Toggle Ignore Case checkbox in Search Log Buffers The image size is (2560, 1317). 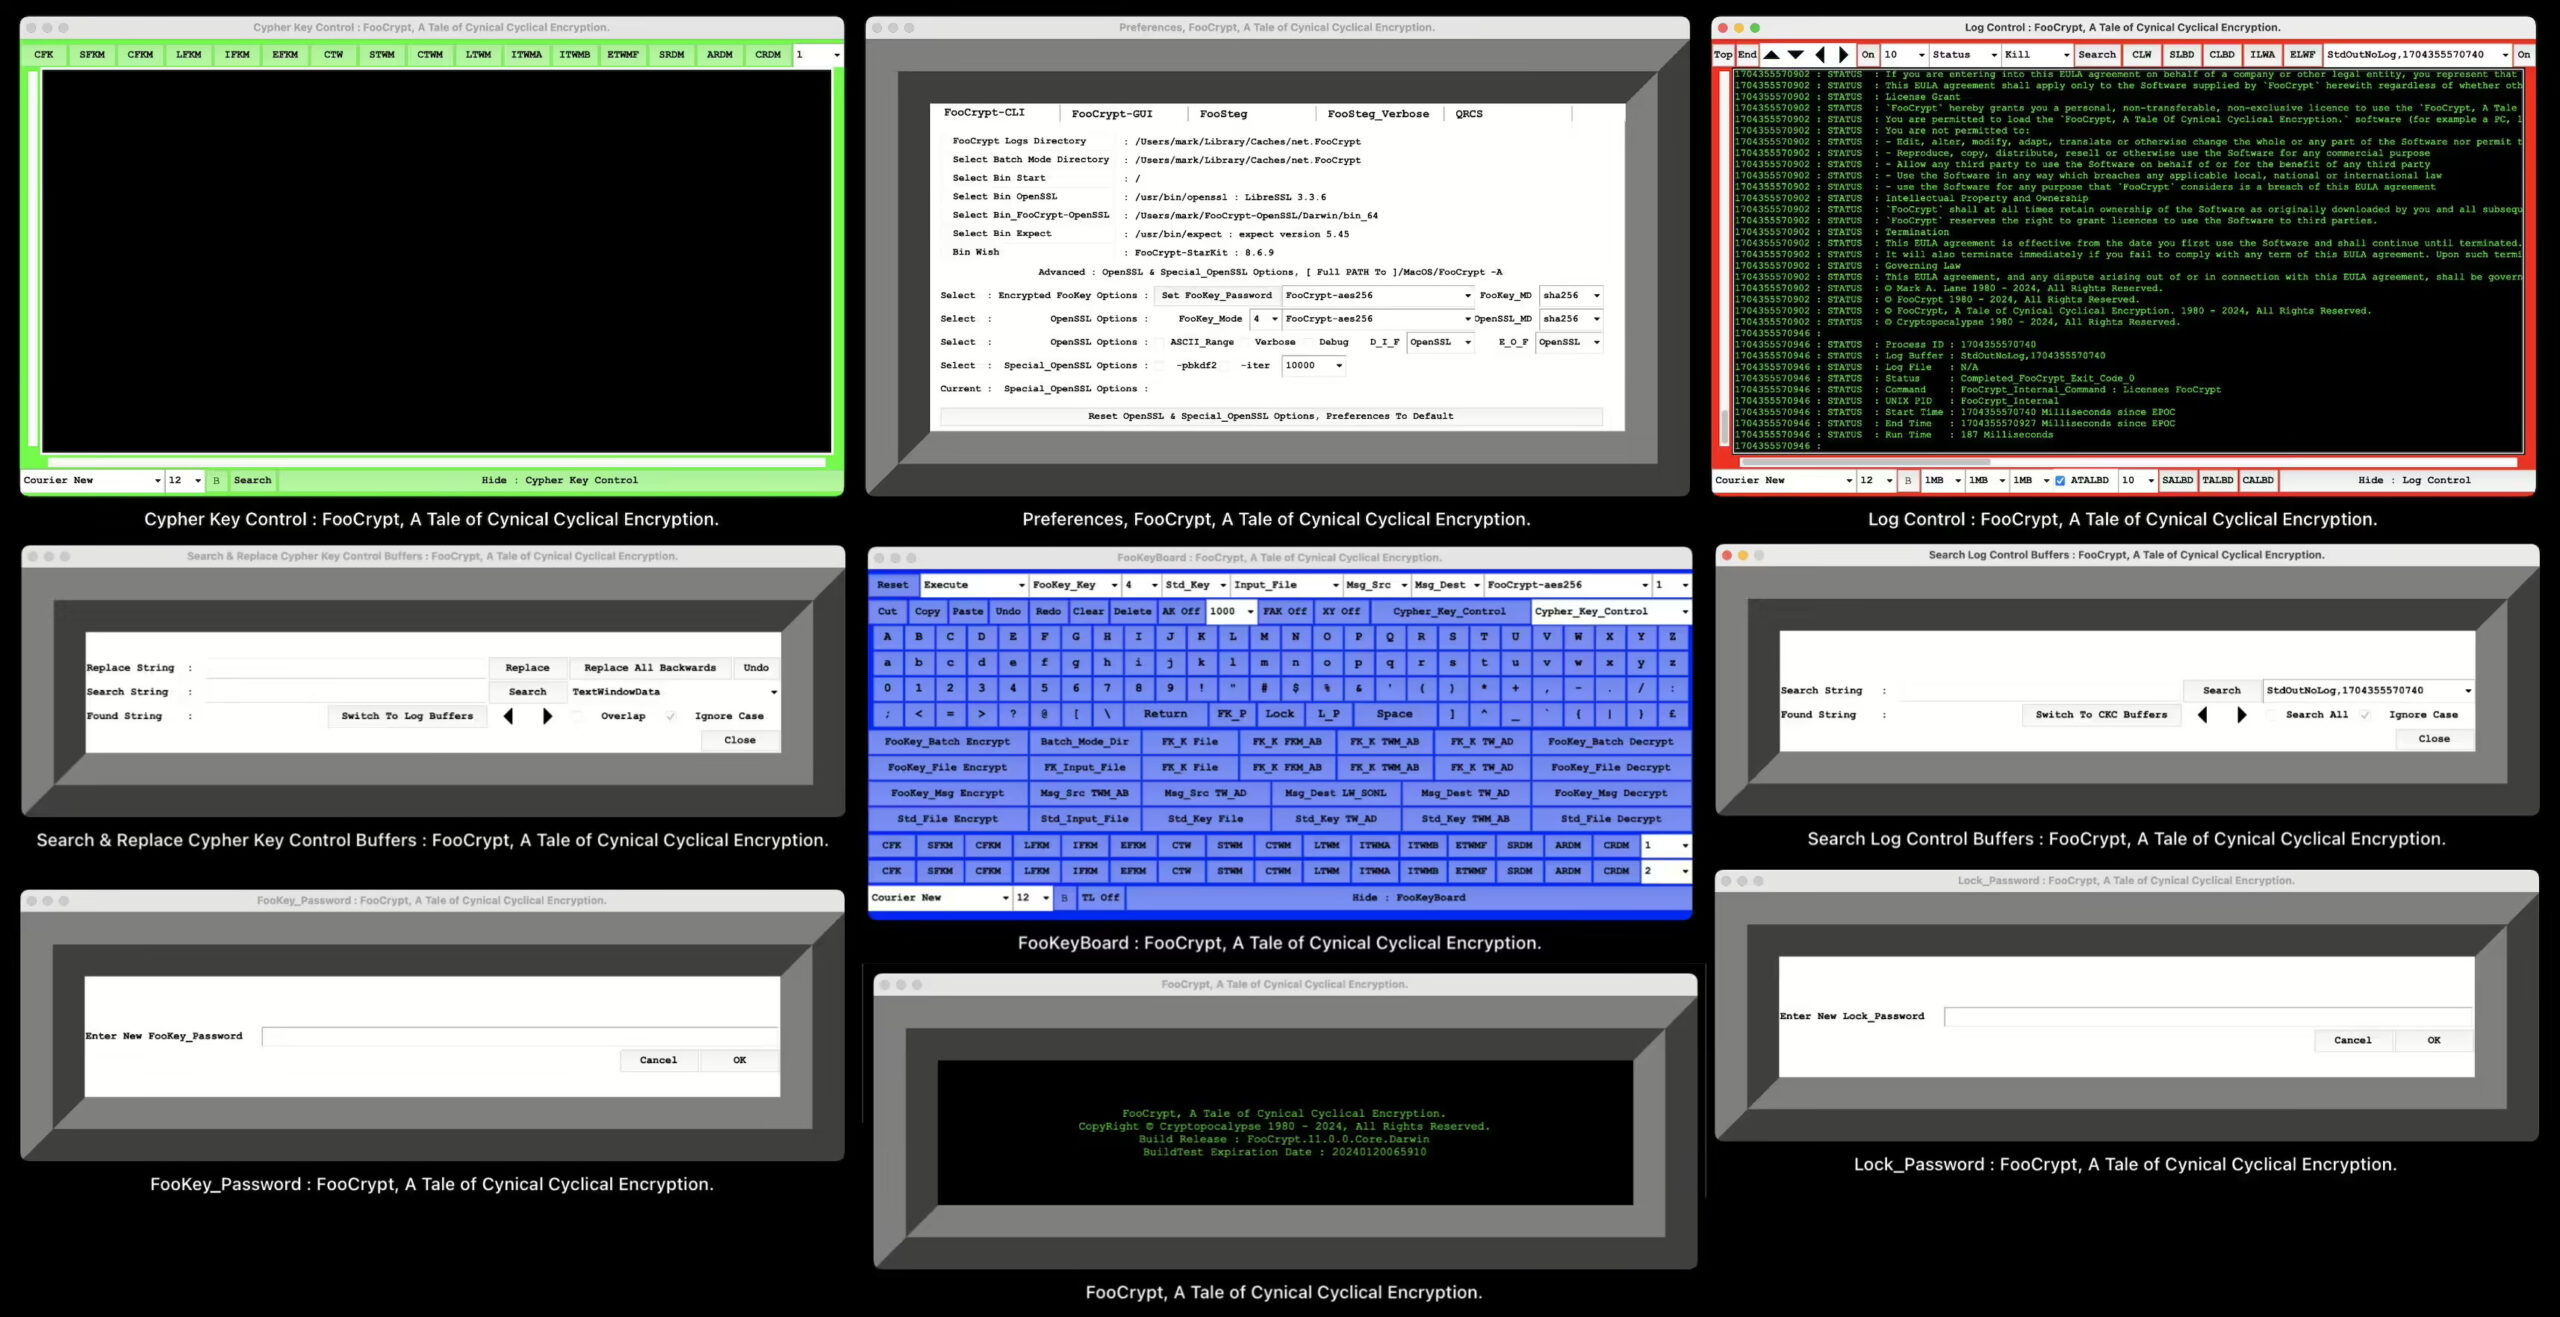click(x=2365, y=715)
